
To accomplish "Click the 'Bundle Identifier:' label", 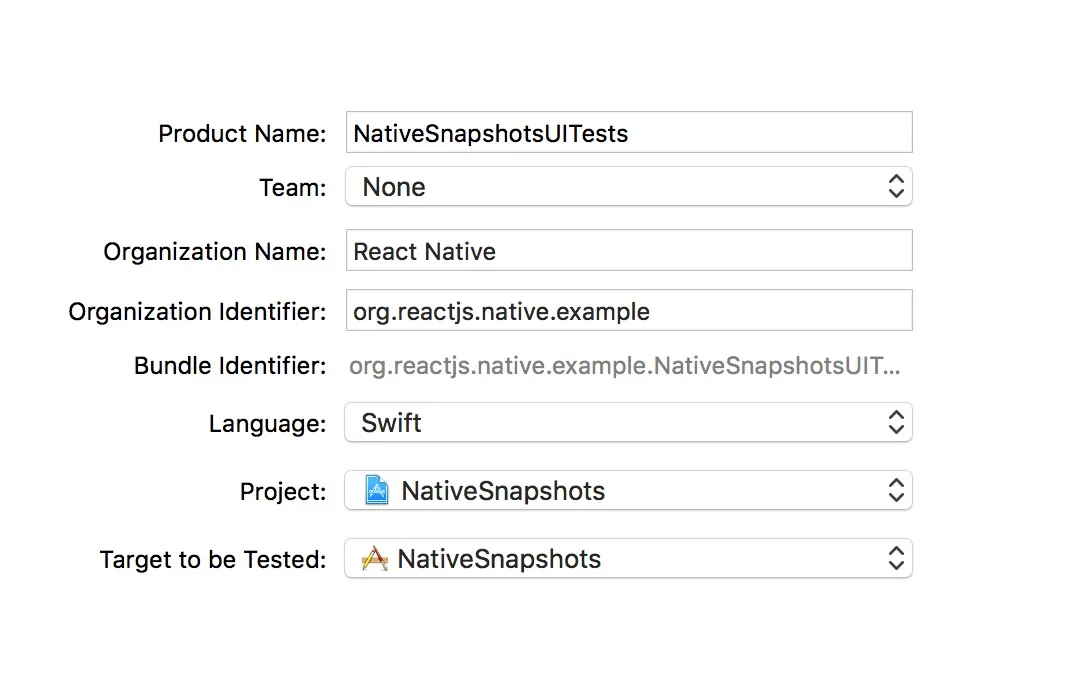I will (x=230, y=366).
